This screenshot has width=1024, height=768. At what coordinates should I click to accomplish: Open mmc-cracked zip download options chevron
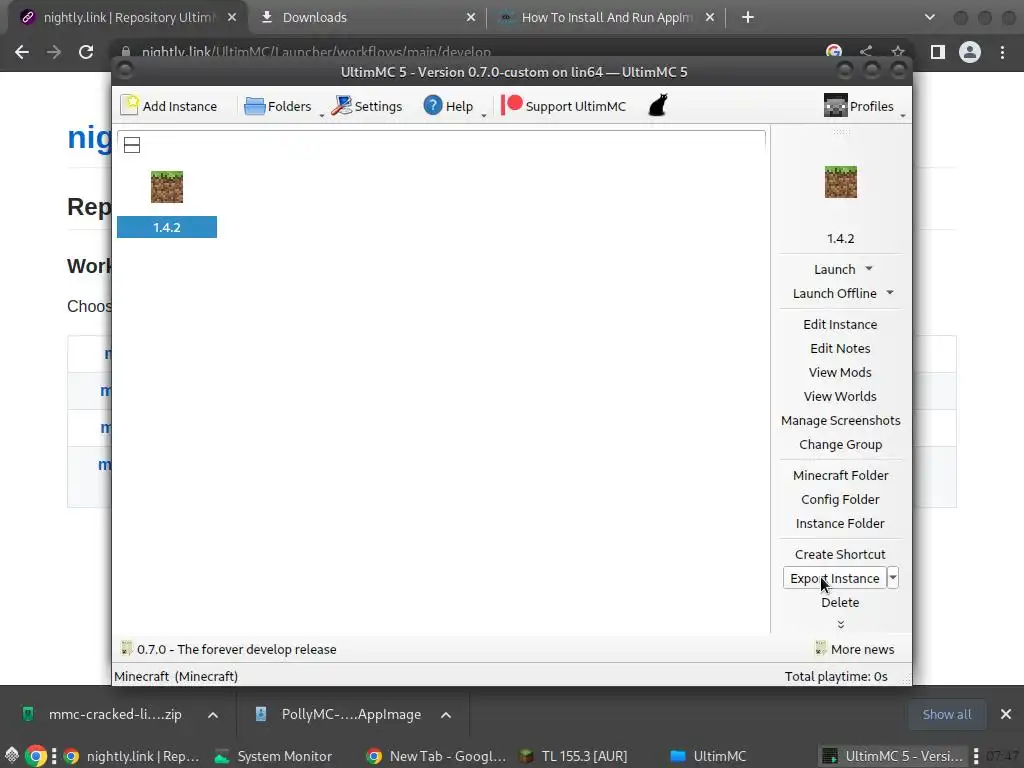click(x=213, y=715)
